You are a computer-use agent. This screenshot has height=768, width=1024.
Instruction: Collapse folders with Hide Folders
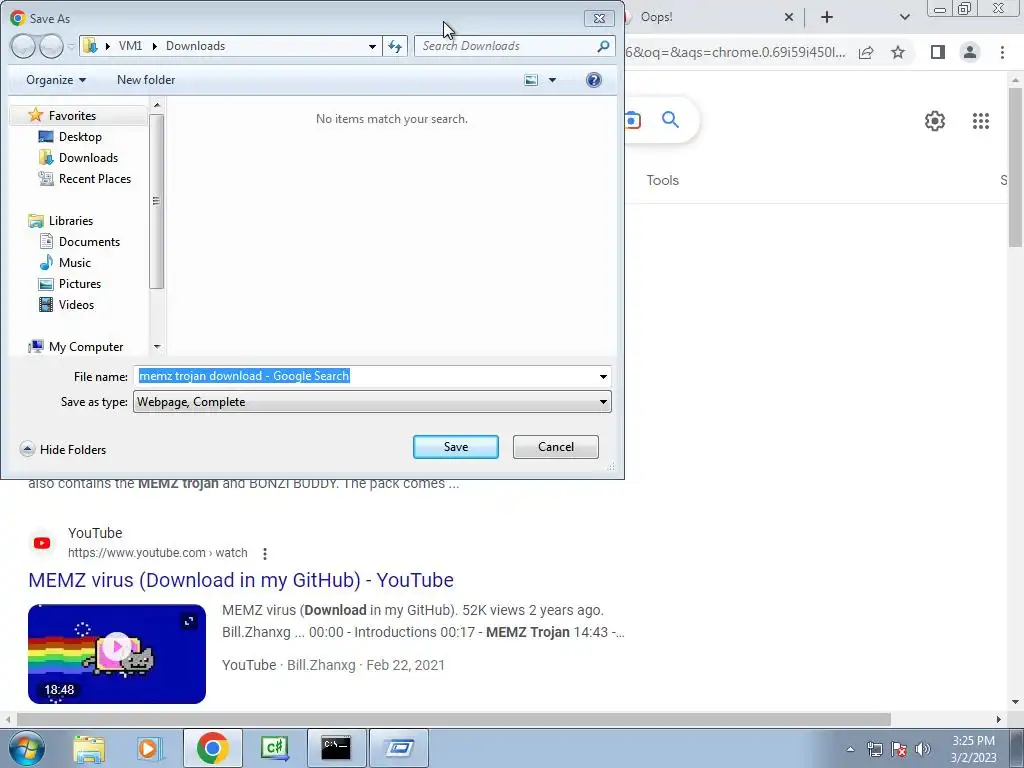[x=63, y=449]
